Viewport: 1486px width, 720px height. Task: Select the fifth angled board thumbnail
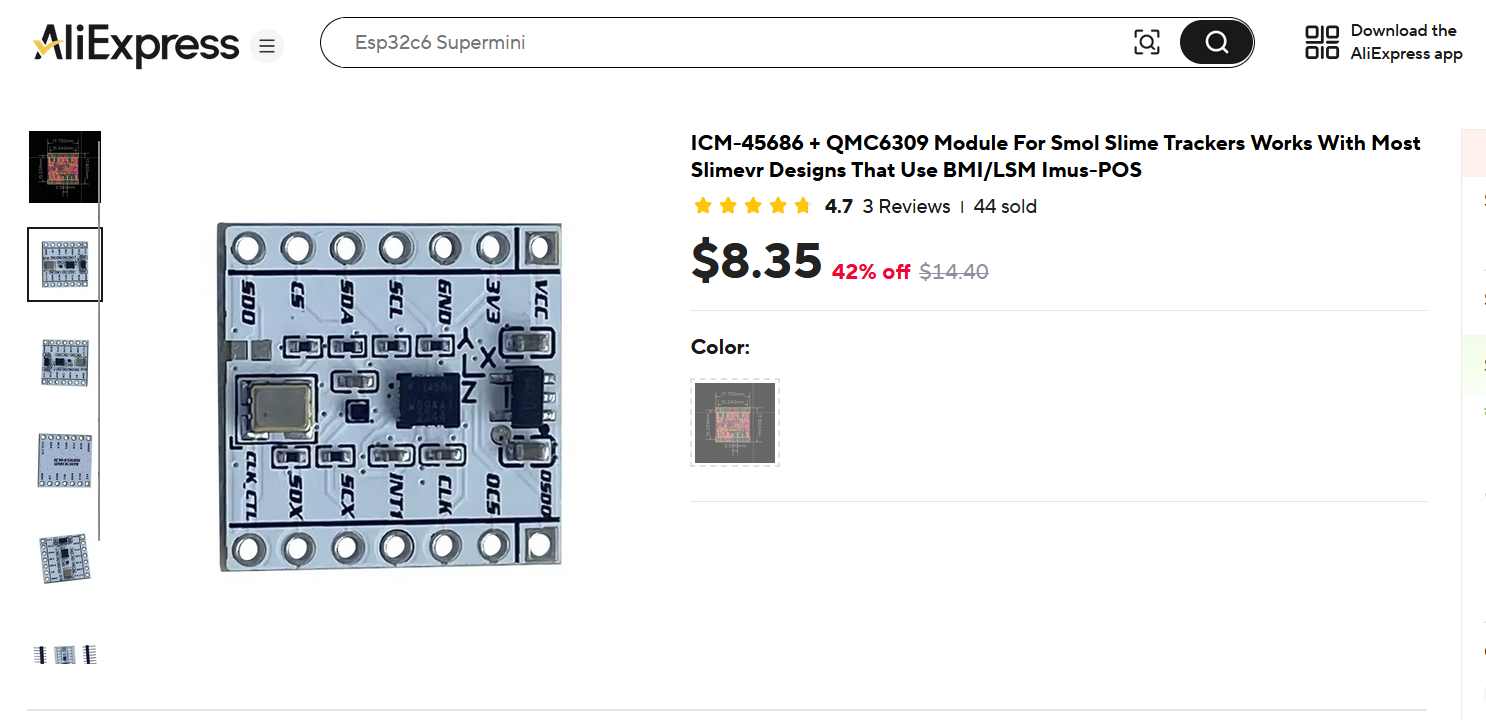pyautogui.click(x=65, y=558)
